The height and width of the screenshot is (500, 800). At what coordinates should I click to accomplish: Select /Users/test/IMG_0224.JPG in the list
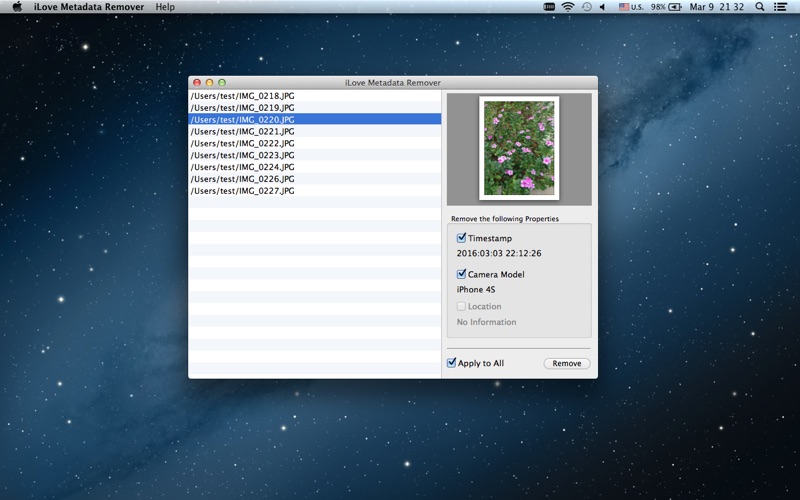(x=315, y=167)
